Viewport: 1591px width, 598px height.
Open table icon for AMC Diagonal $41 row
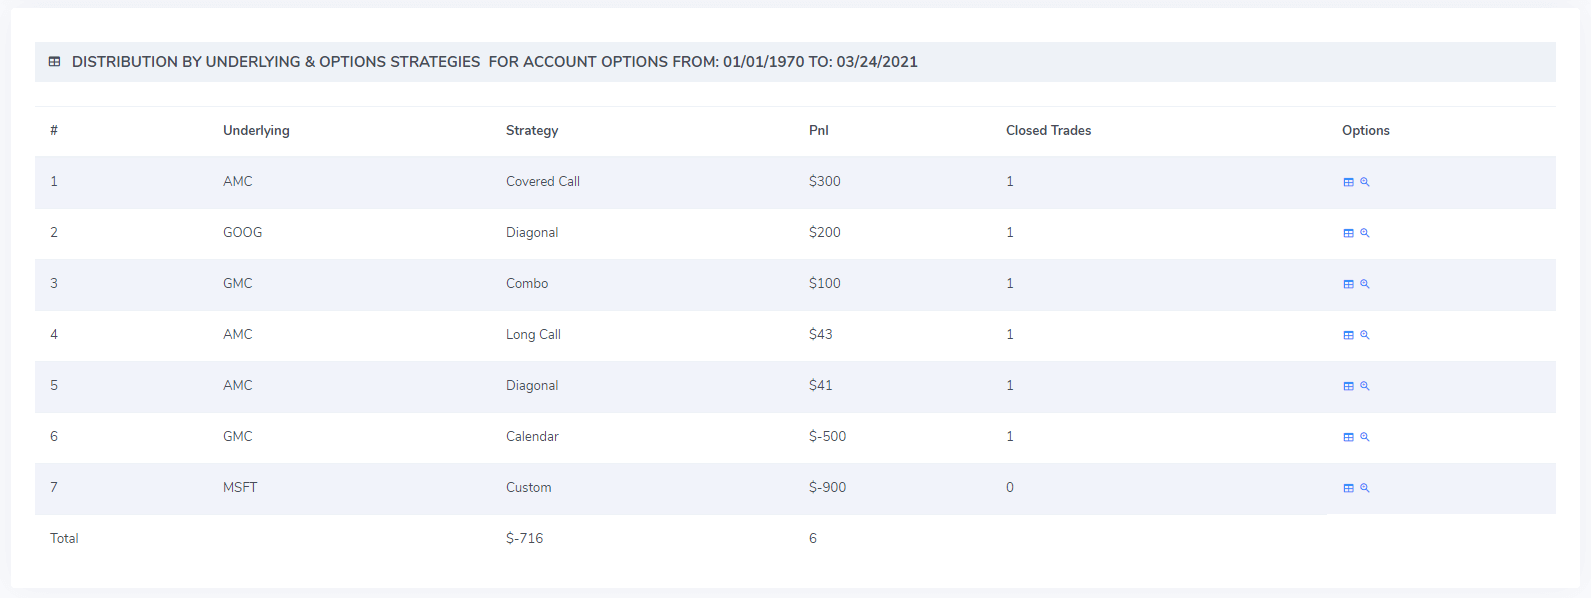pos(1348,386)
